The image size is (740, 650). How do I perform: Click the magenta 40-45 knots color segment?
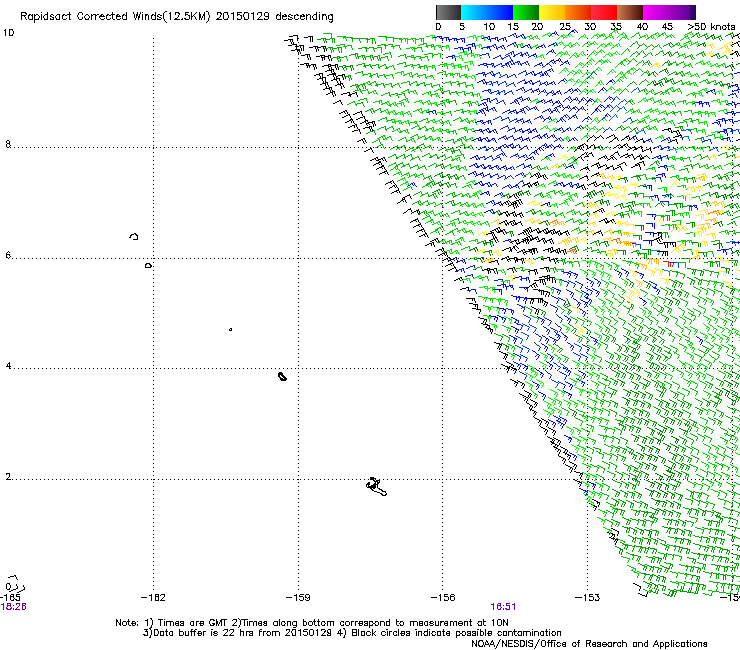(x=656, y=12)
